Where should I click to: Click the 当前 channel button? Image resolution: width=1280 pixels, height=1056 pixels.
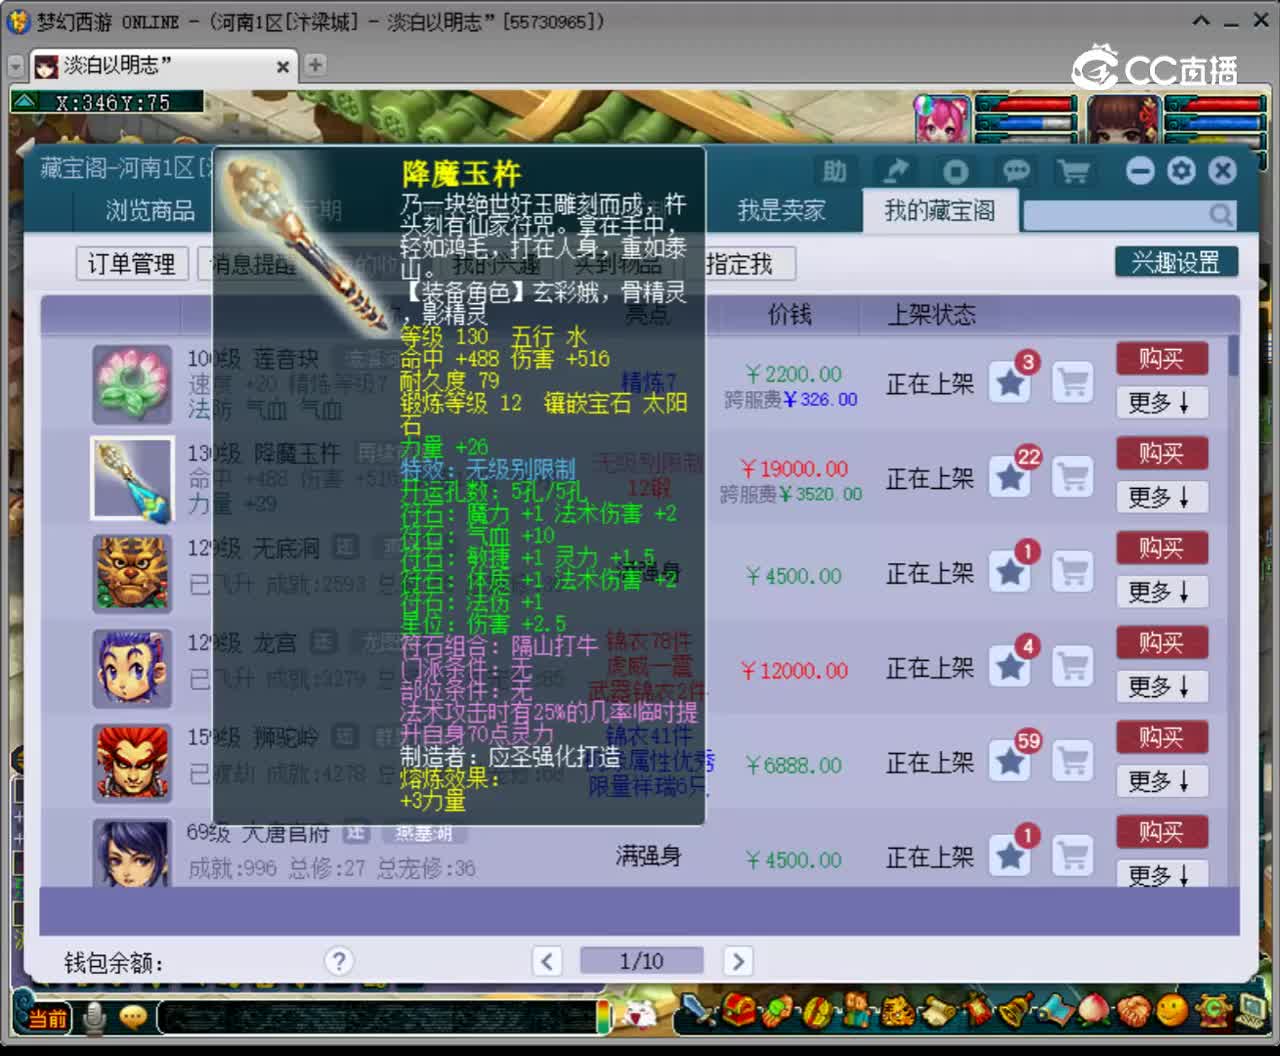tap(47, 1018)
